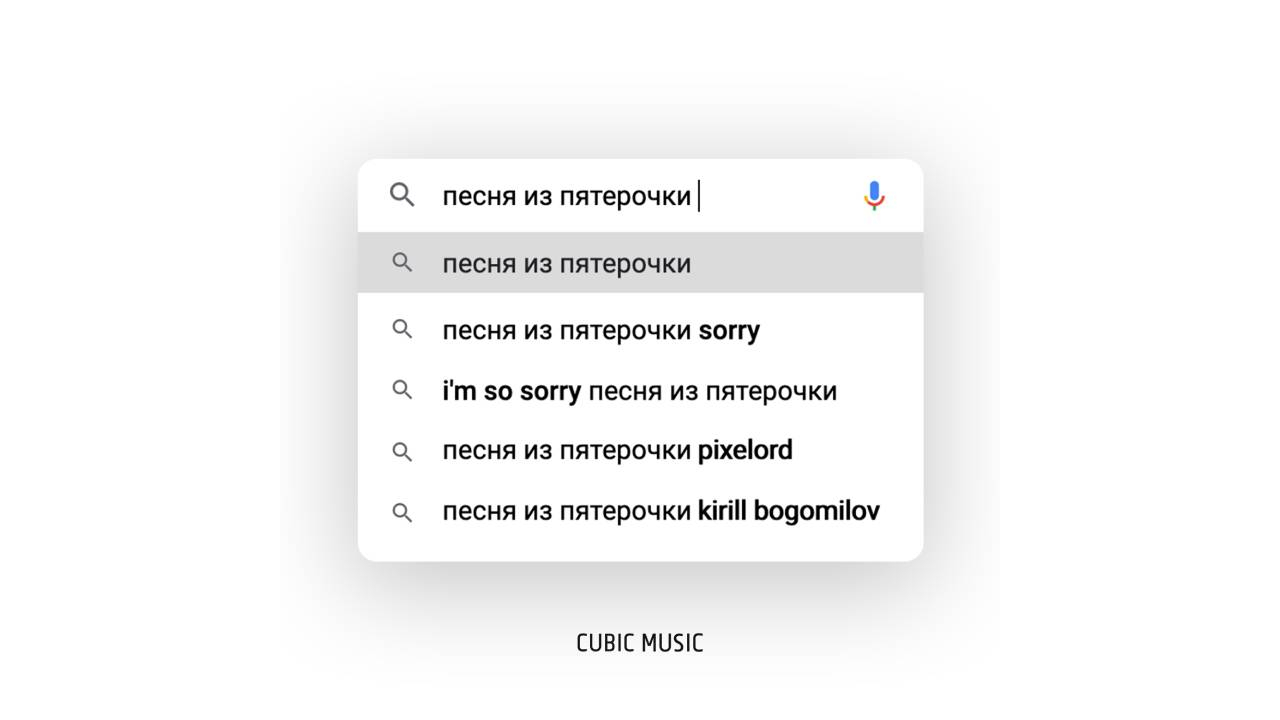Viewport: 1280px width, 720px height.
Task: Click the bold word 'sorry' in the second suggestion
Action: (729, 330)
